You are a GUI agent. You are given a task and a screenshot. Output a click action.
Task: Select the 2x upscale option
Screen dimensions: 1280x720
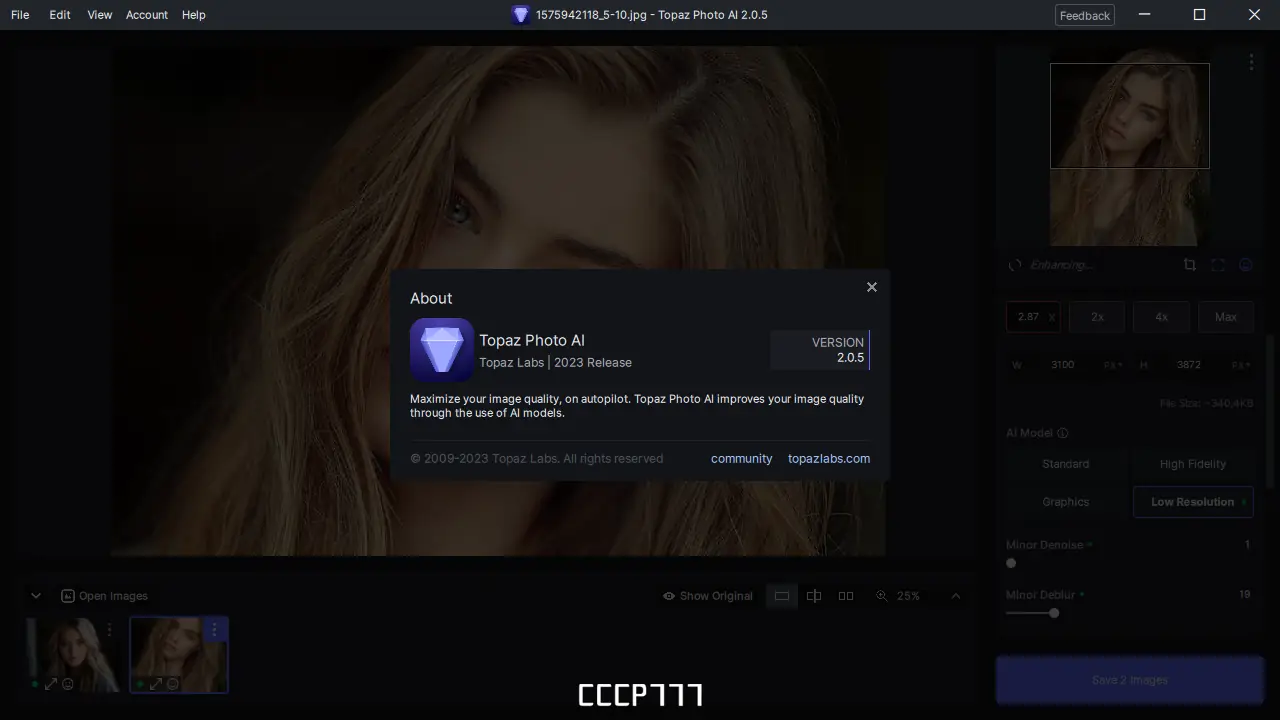[x=1097, y=317]
